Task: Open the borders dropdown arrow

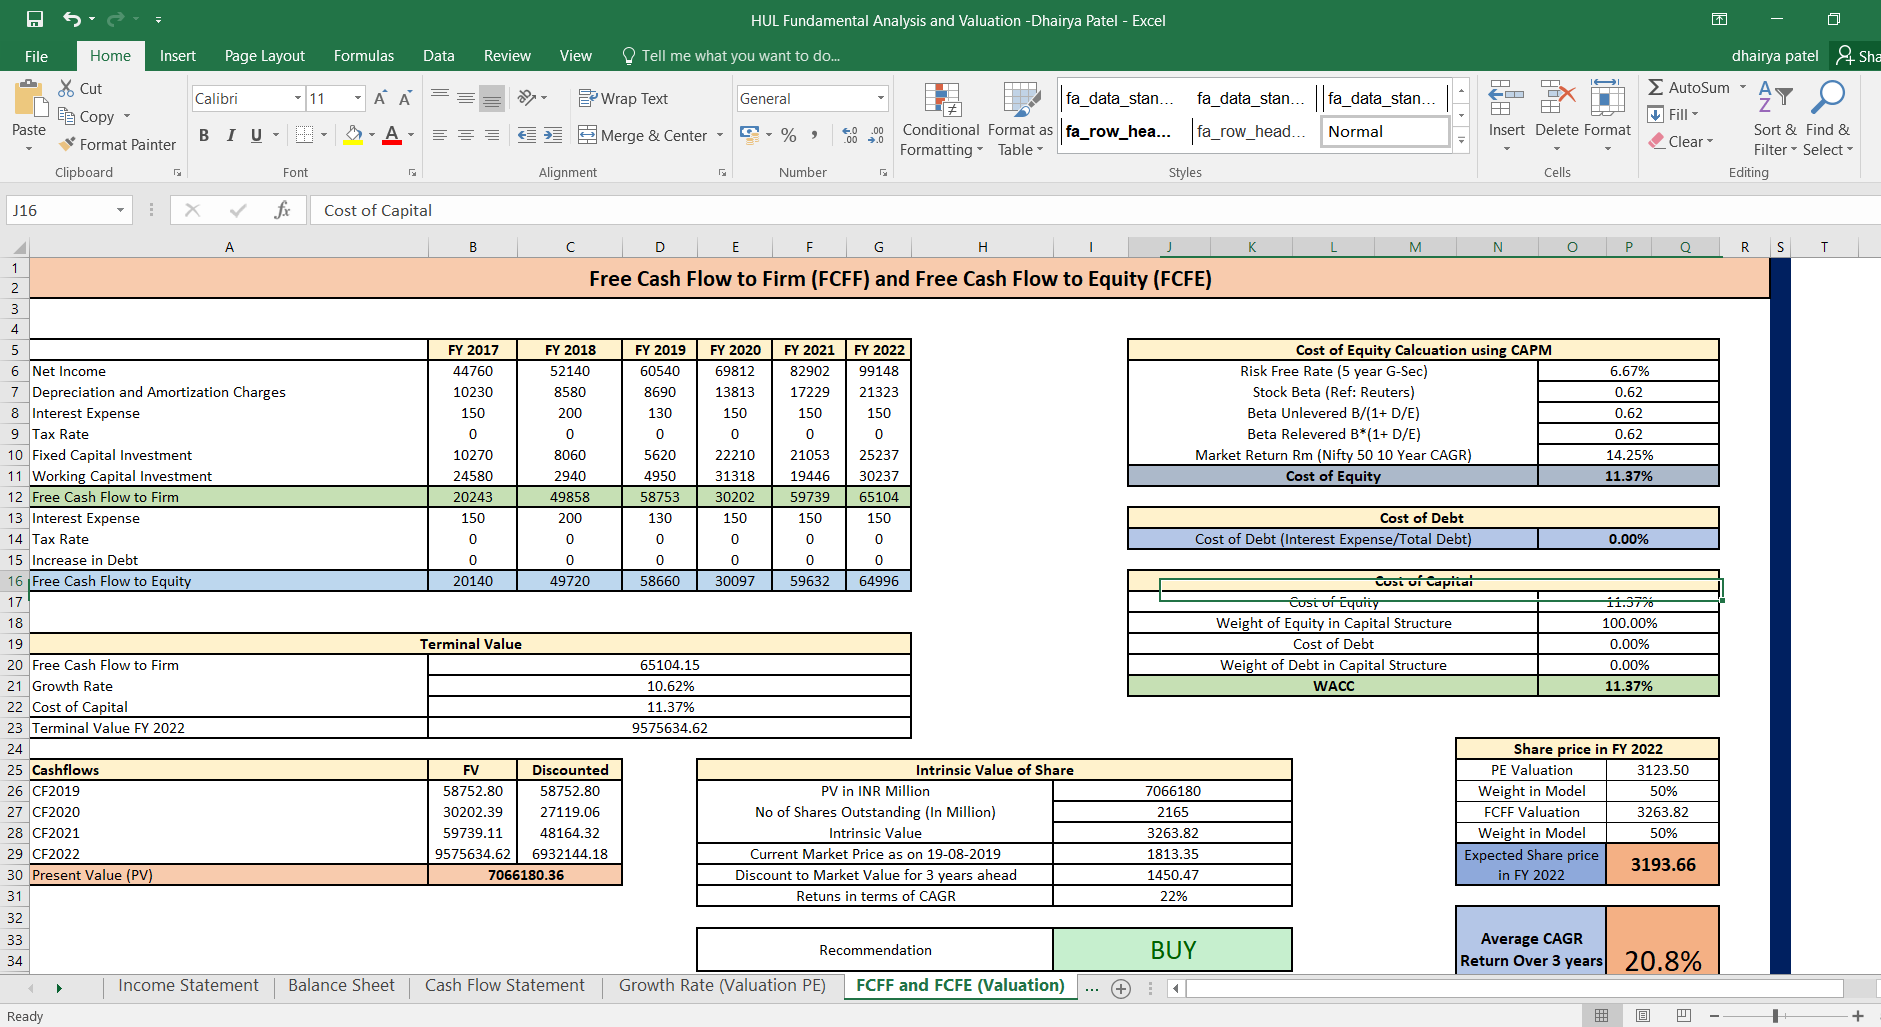Action: (324, 135)
